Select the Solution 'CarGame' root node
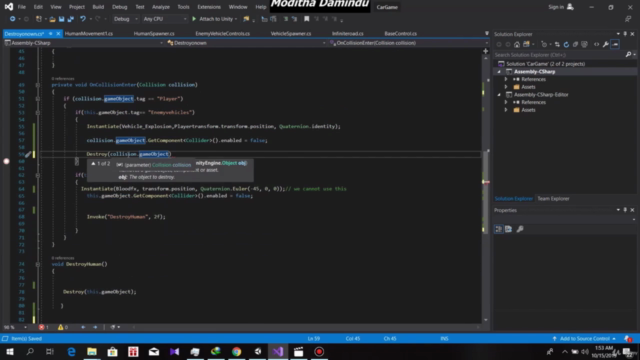 click(x=545, y=64)
